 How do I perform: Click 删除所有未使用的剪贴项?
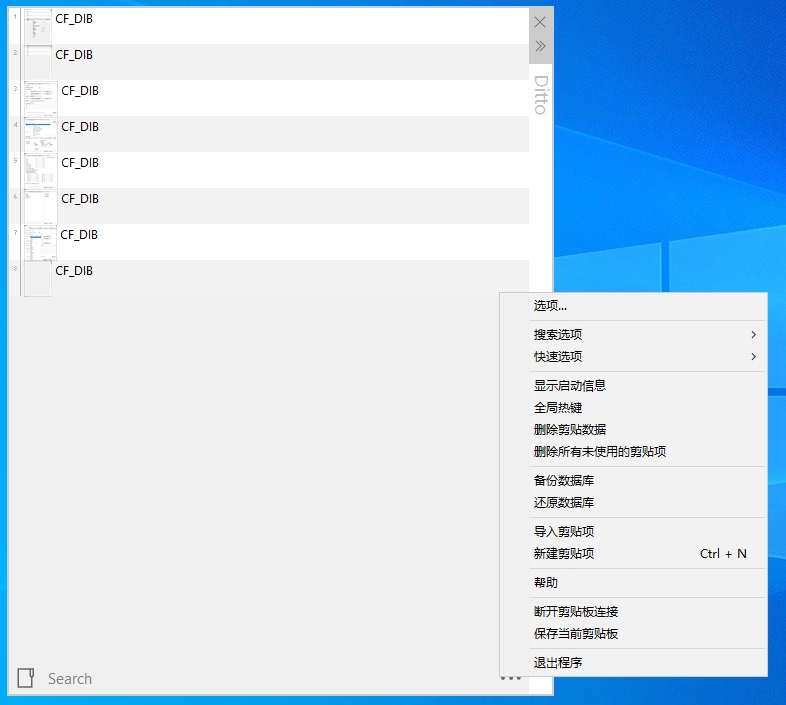pyautogui.click(x=600, y=452)
